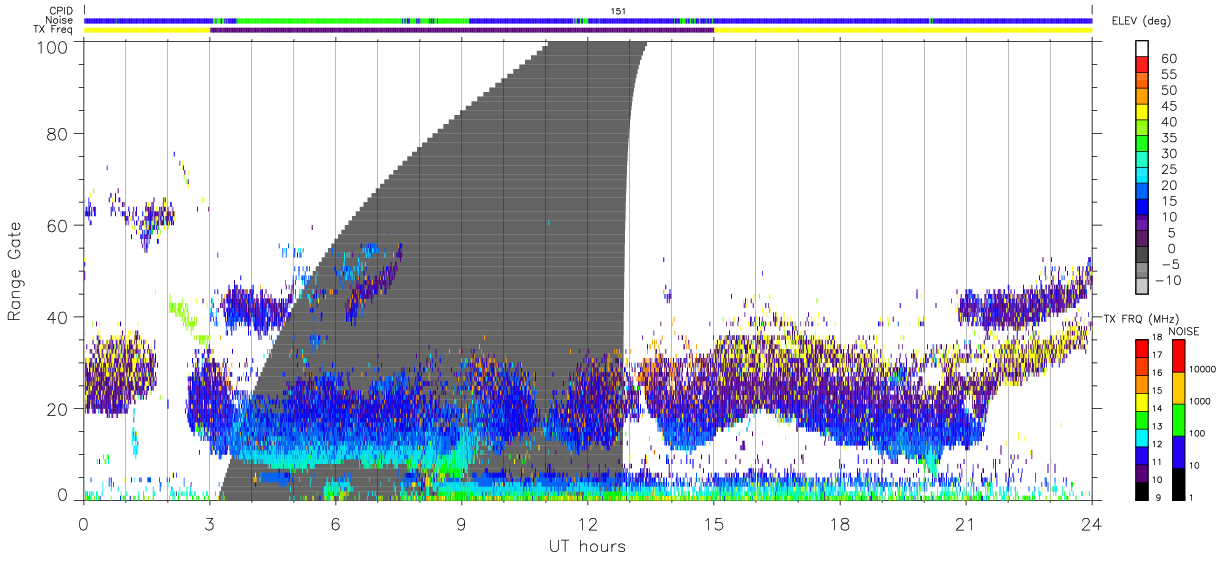Click the '80' tick label on Range Gate axis
Screen dimensions: 1228x567
point(58,134)
